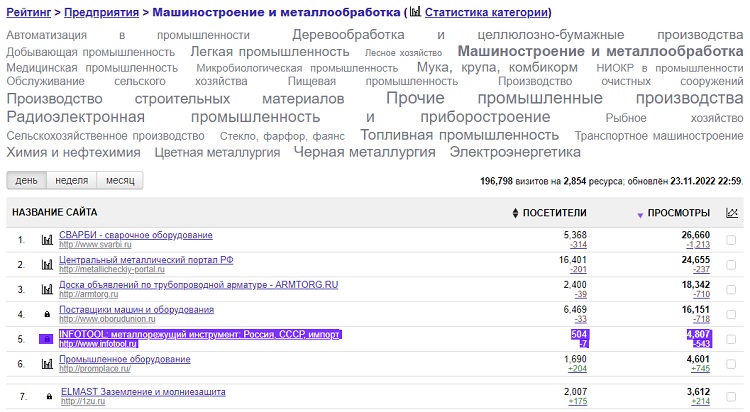Select Радиоэлектронная промышленность и приборостроение category
This screenshot has height=412, width=750.
point(278,117)
